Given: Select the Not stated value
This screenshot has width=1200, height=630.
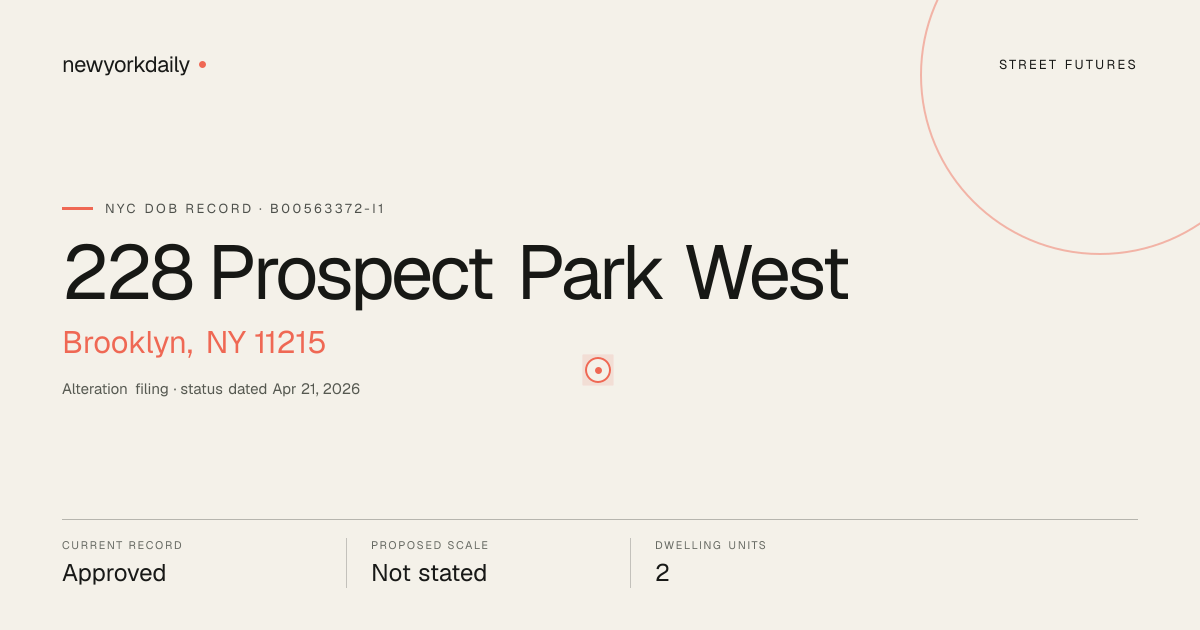Looking at the screenshot, I should point(429,573).
